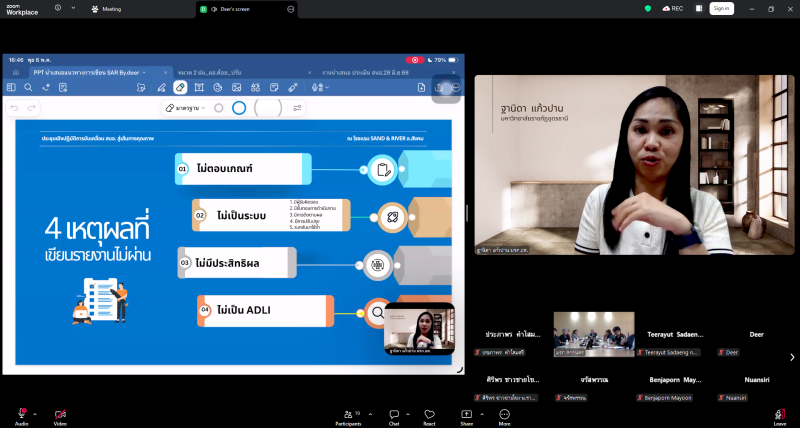The image size is (800, 428).
Task: Start Video camera toggle
Action: click(60, 417)
